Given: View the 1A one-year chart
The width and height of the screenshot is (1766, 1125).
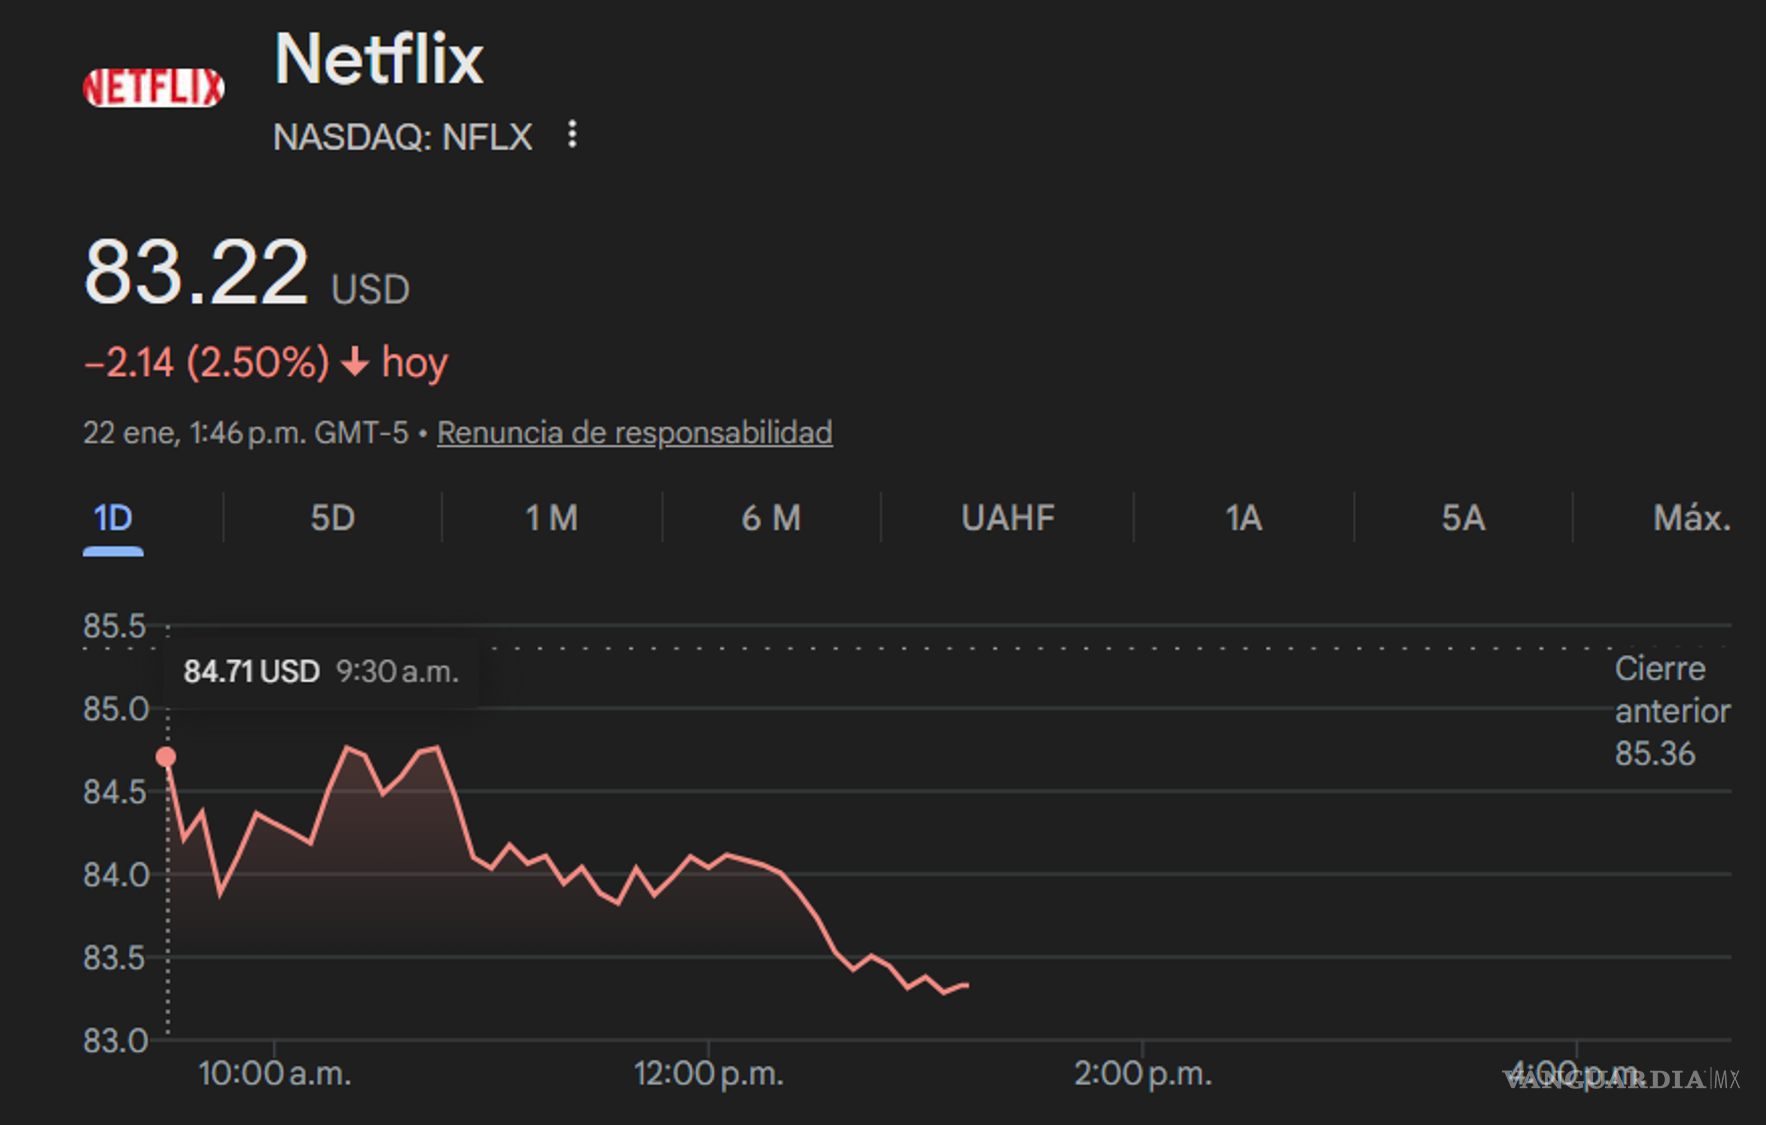Looking at the screenshot, I should click(x=1241, y=518).
